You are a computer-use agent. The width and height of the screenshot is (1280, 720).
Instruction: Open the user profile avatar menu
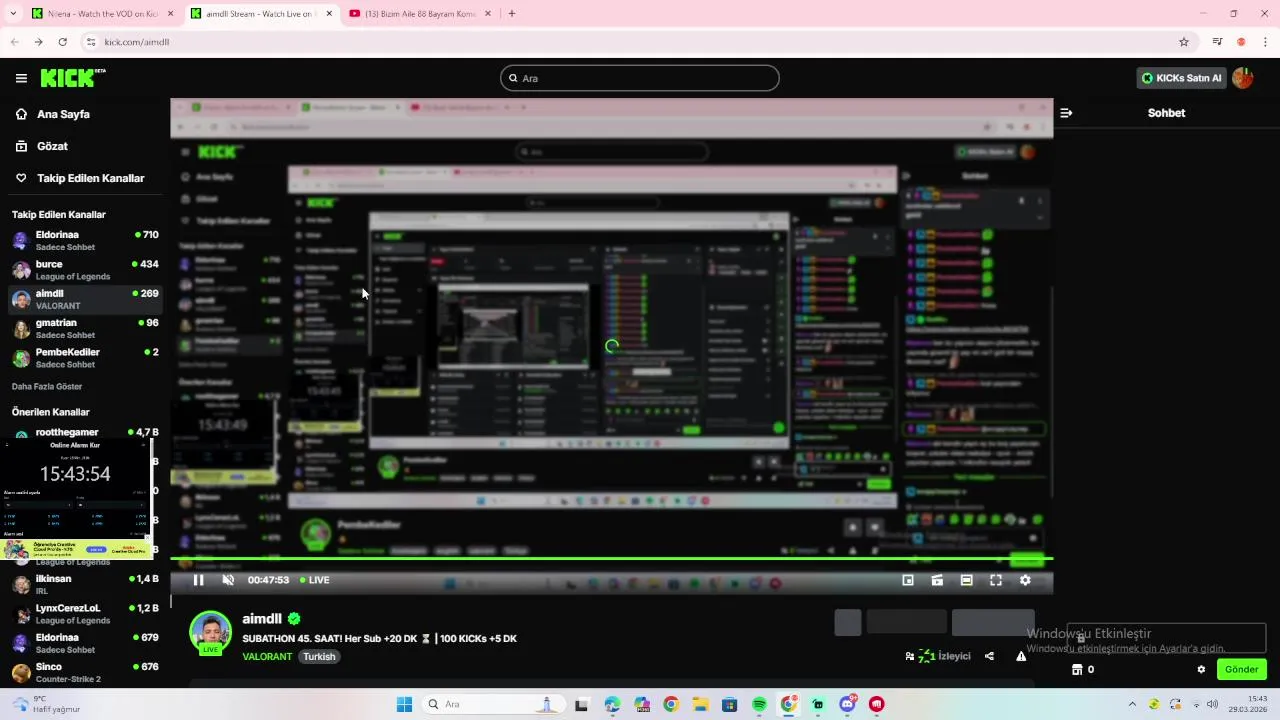coord(1243,78)
